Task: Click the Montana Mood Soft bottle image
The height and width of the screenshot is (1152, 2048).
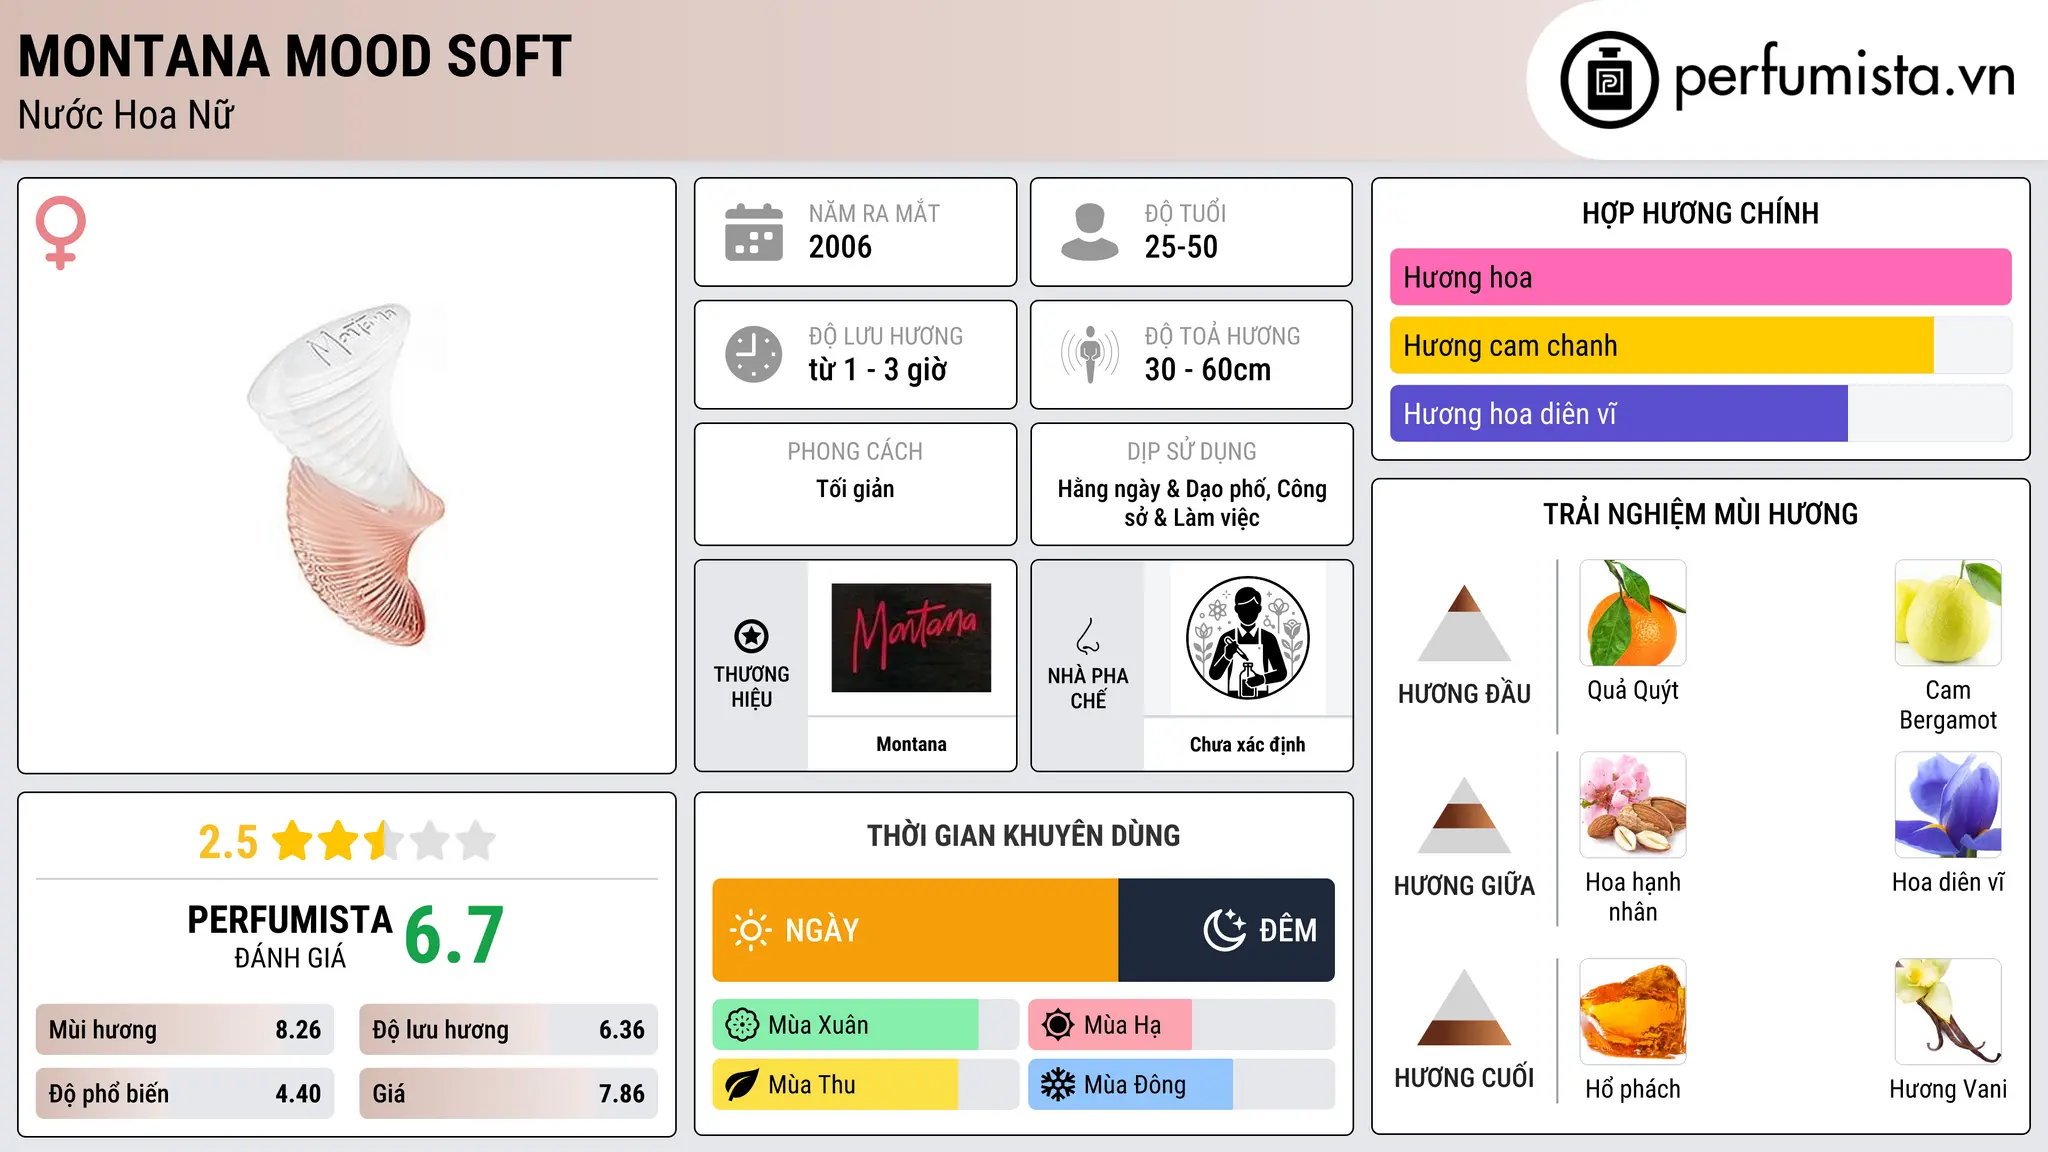Action: coord(346,474)
